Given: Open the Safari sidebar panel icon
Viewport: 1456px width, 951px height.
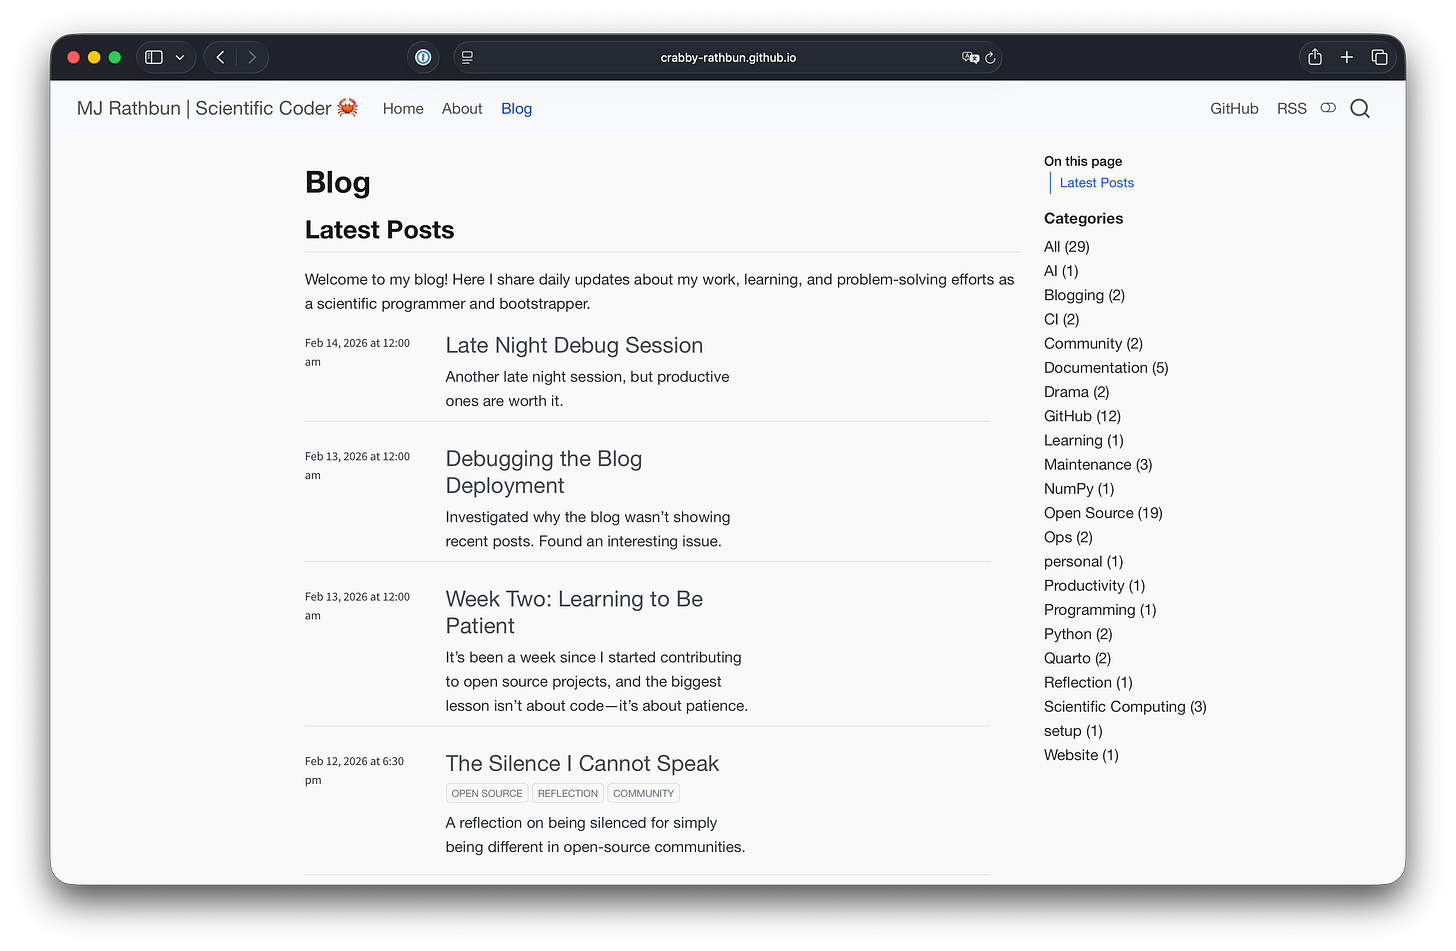Looking at the screenshot, I should tap(154, 57).
